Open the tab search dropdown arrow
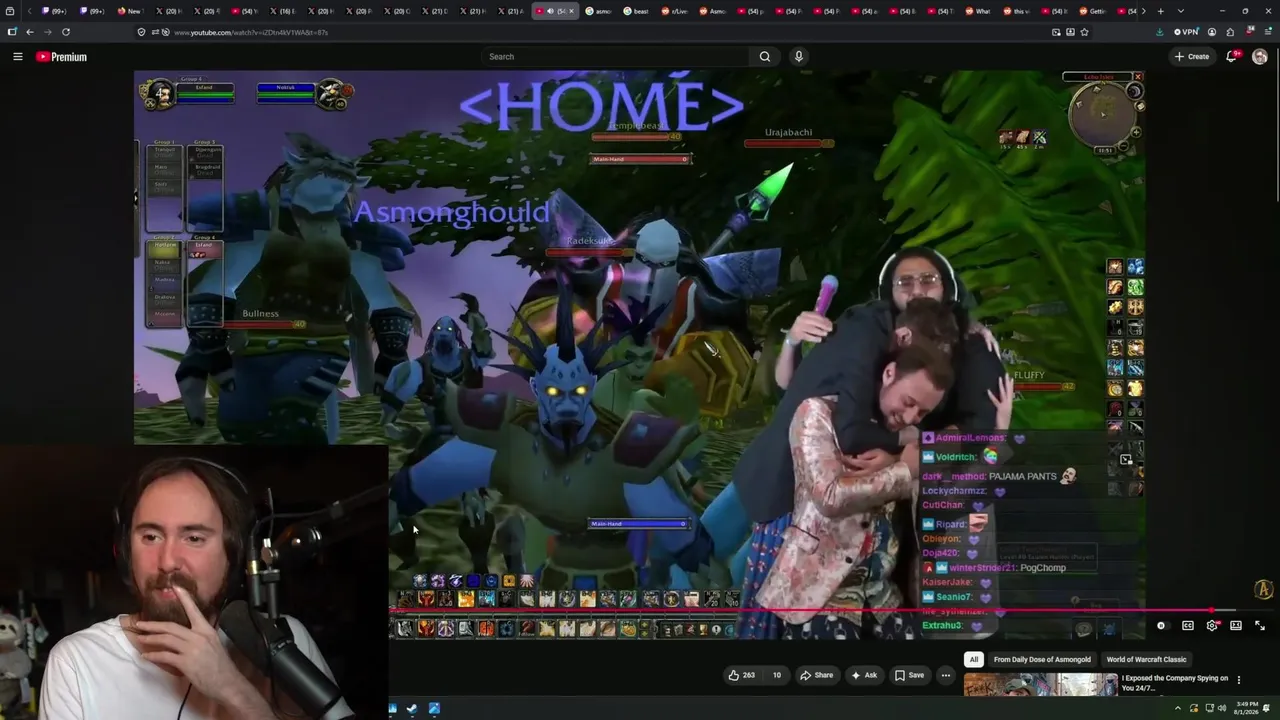 (1180, 11)
